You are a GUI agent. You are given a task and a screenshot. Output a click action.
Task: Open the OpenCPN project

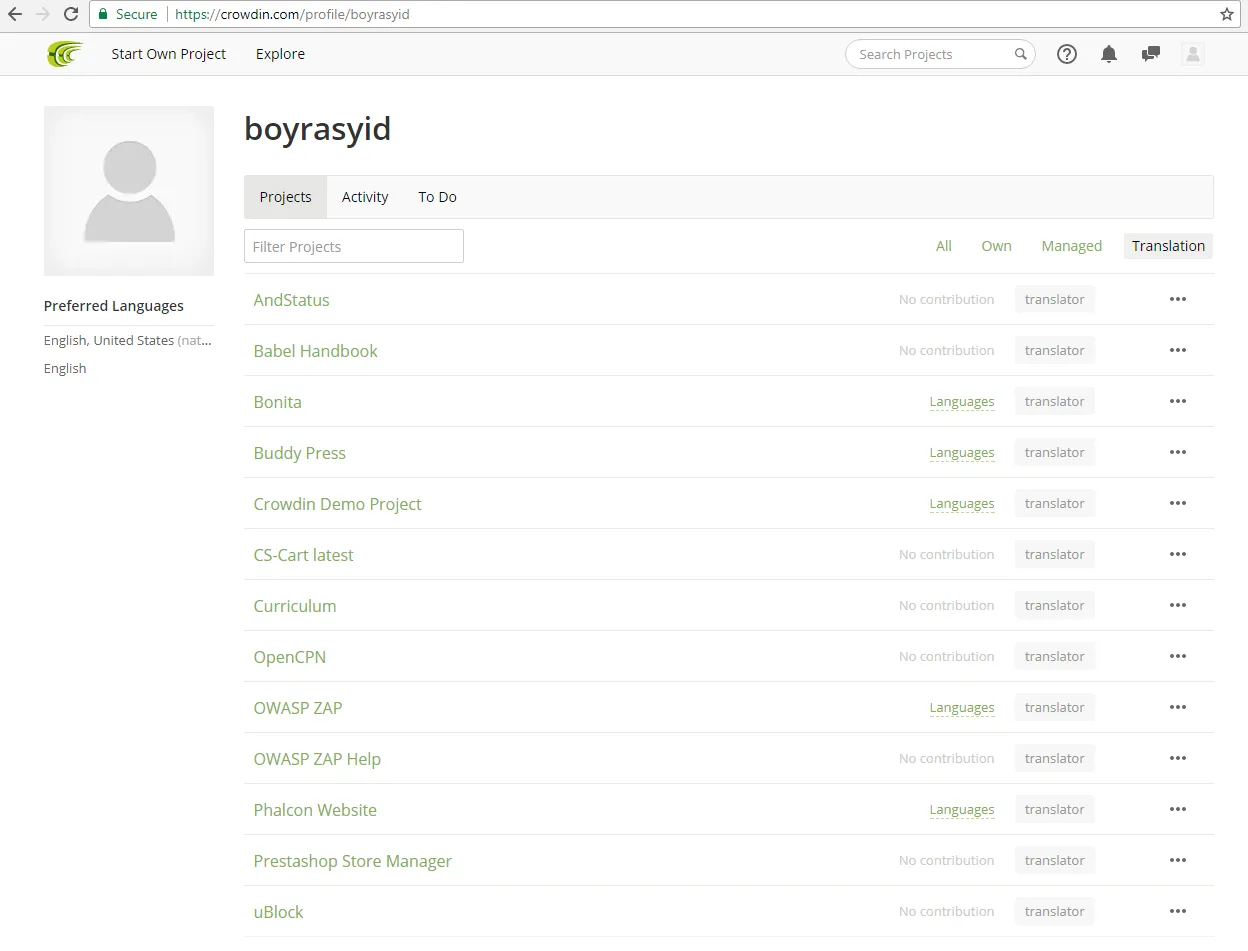pos(289,657)
